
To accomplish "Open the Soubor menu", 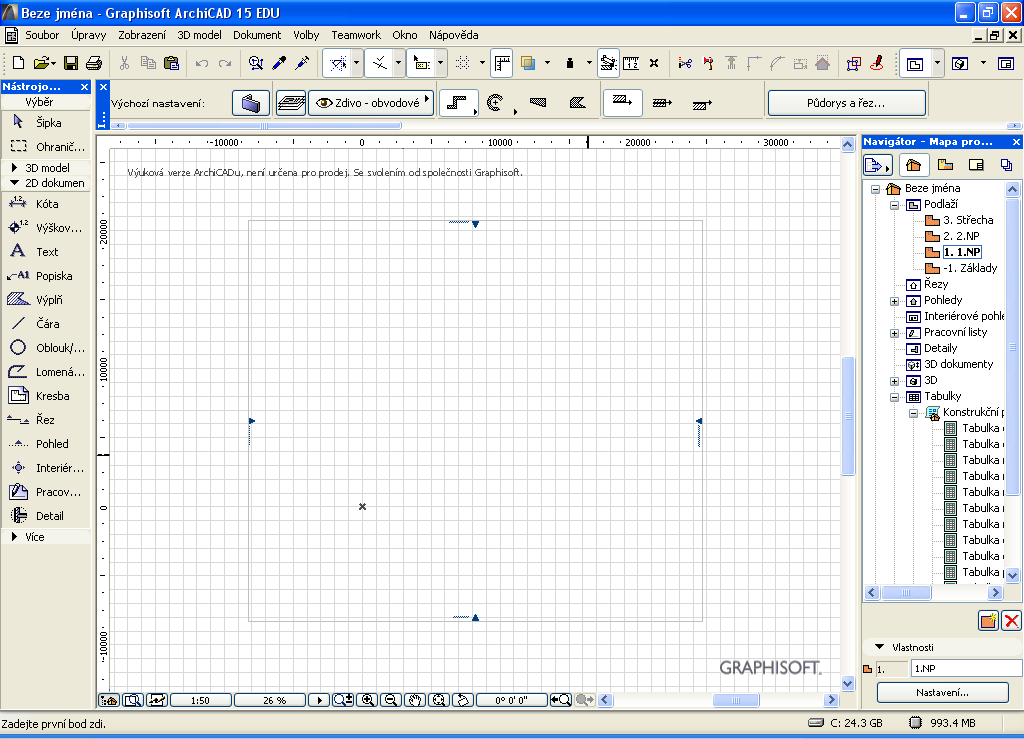I will click(42, 35).
